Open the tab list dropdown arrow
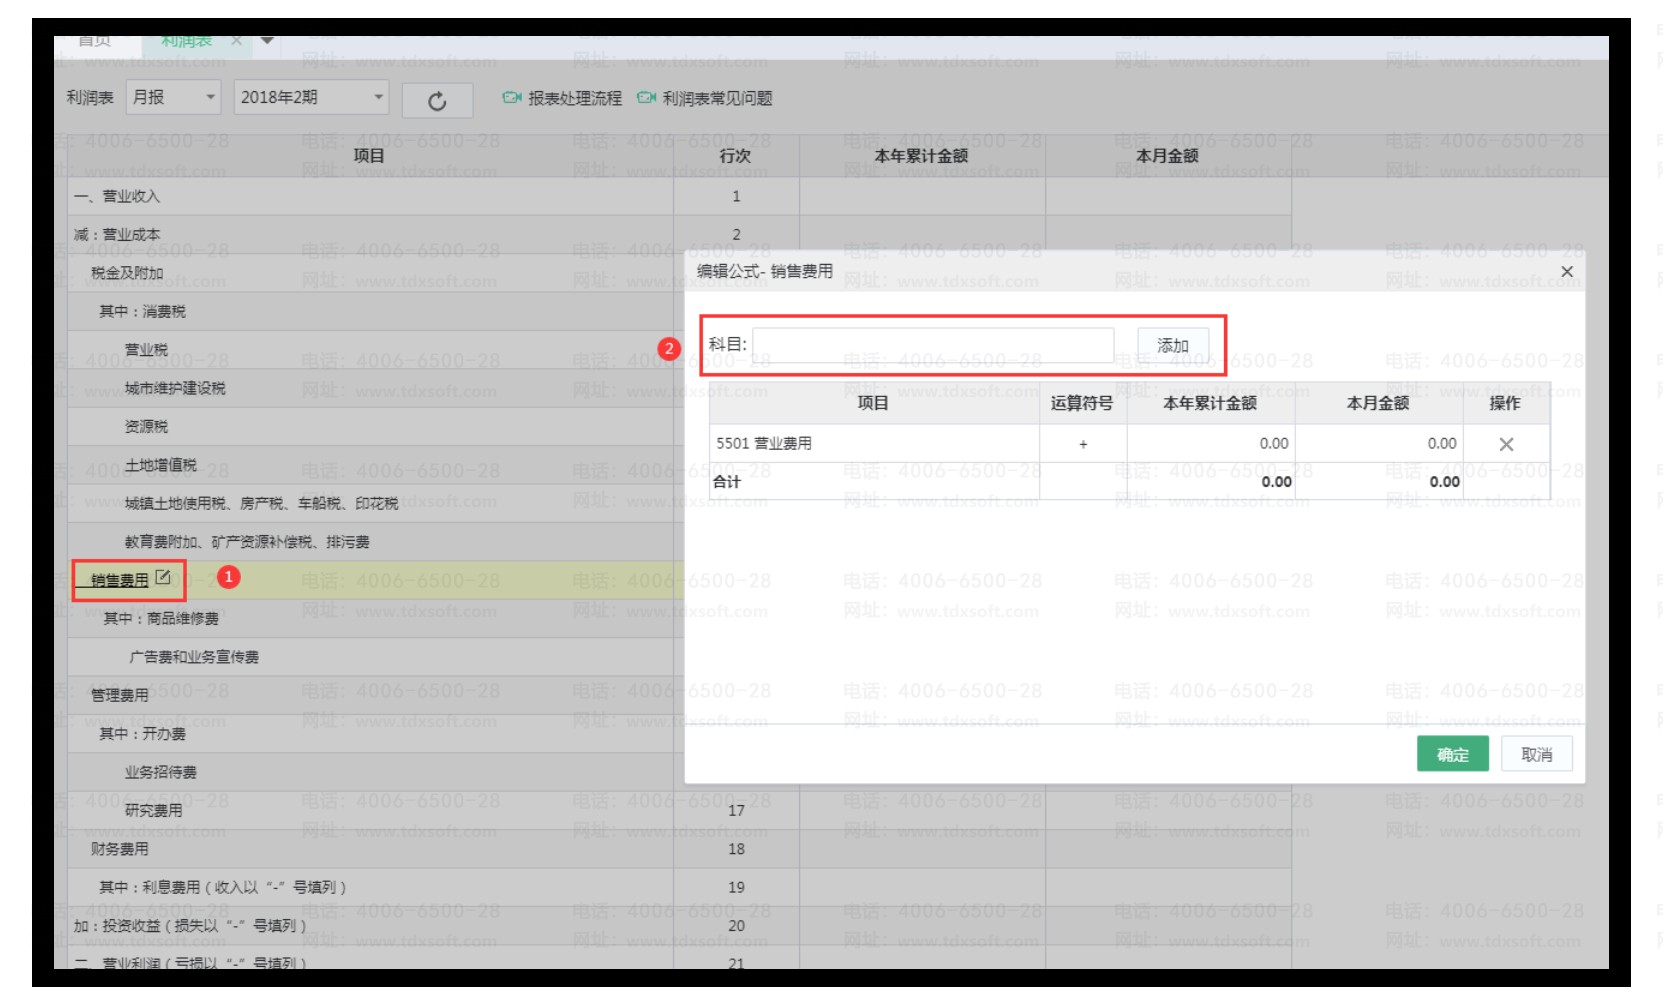Image resolution: width=1663 pixels, height=1005 pixels. coord(267,41)
